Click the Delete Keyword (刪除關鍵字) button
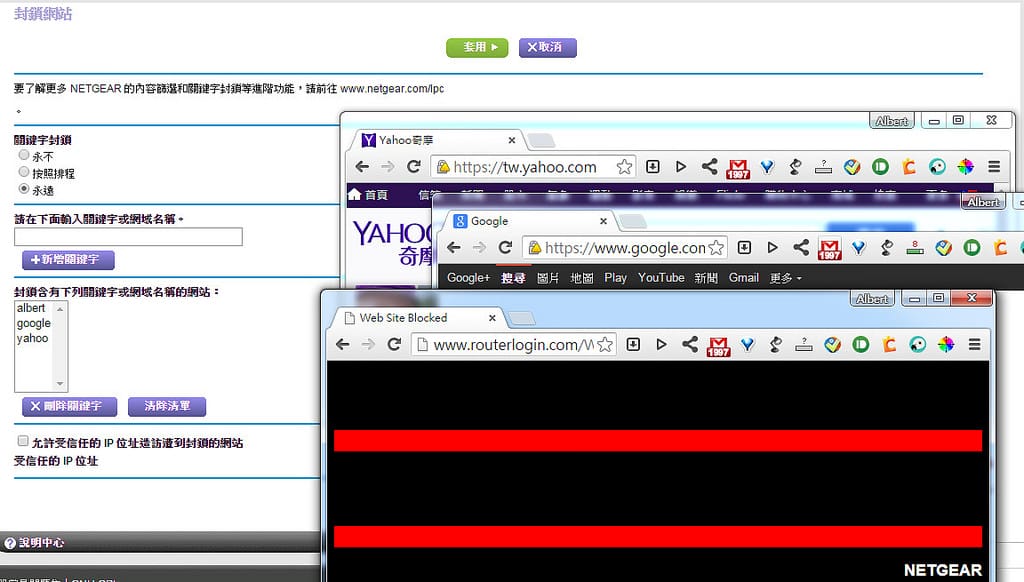This screenshot has height=582, width=1024. [x=69, y=406]
